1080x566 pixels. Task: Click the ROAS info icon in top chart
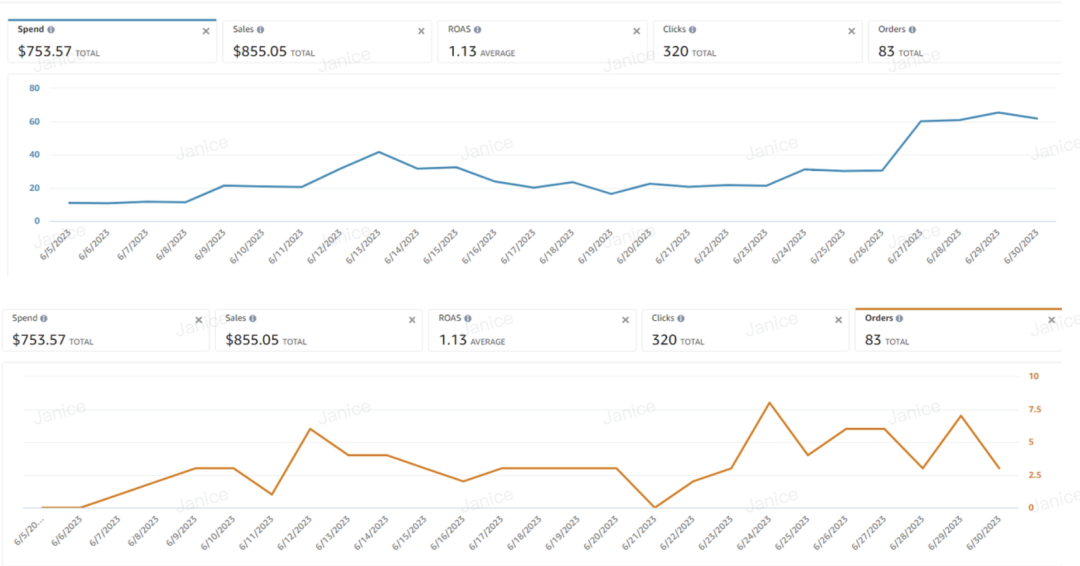tap(477, 30)
